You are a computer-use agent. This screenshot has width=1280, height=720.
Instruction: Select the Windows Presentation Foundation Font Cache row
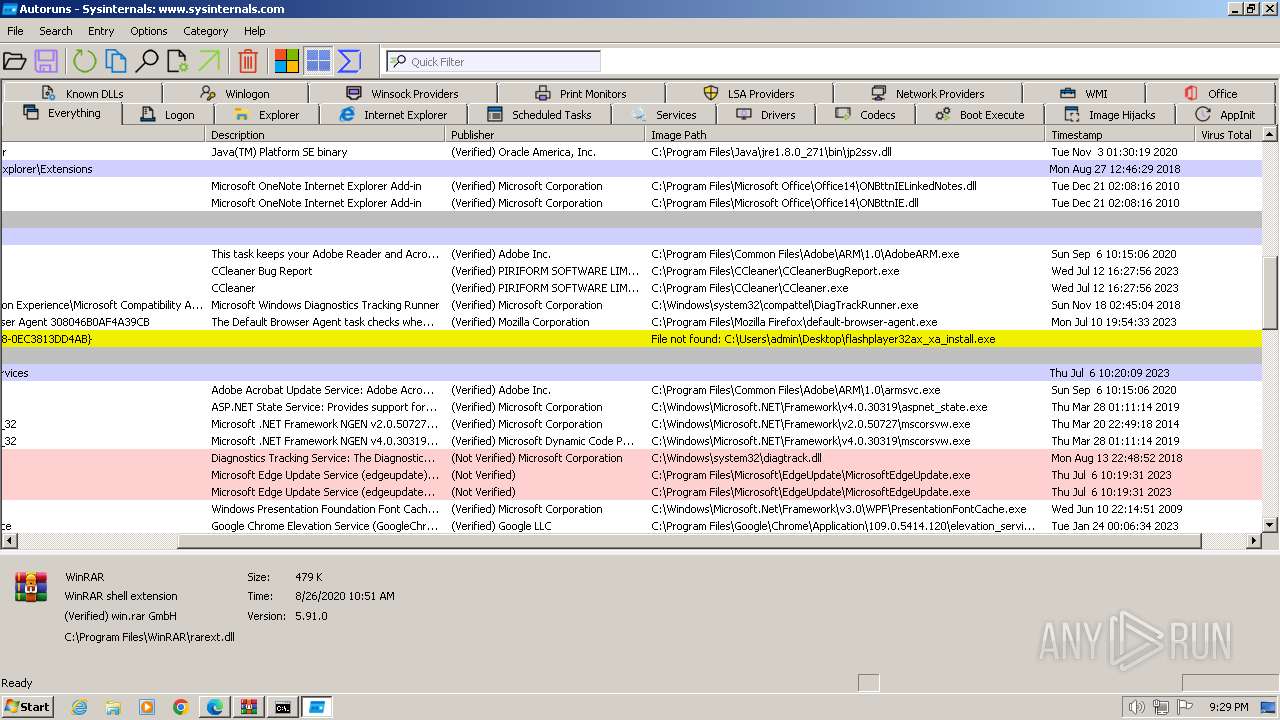point(631,509)
